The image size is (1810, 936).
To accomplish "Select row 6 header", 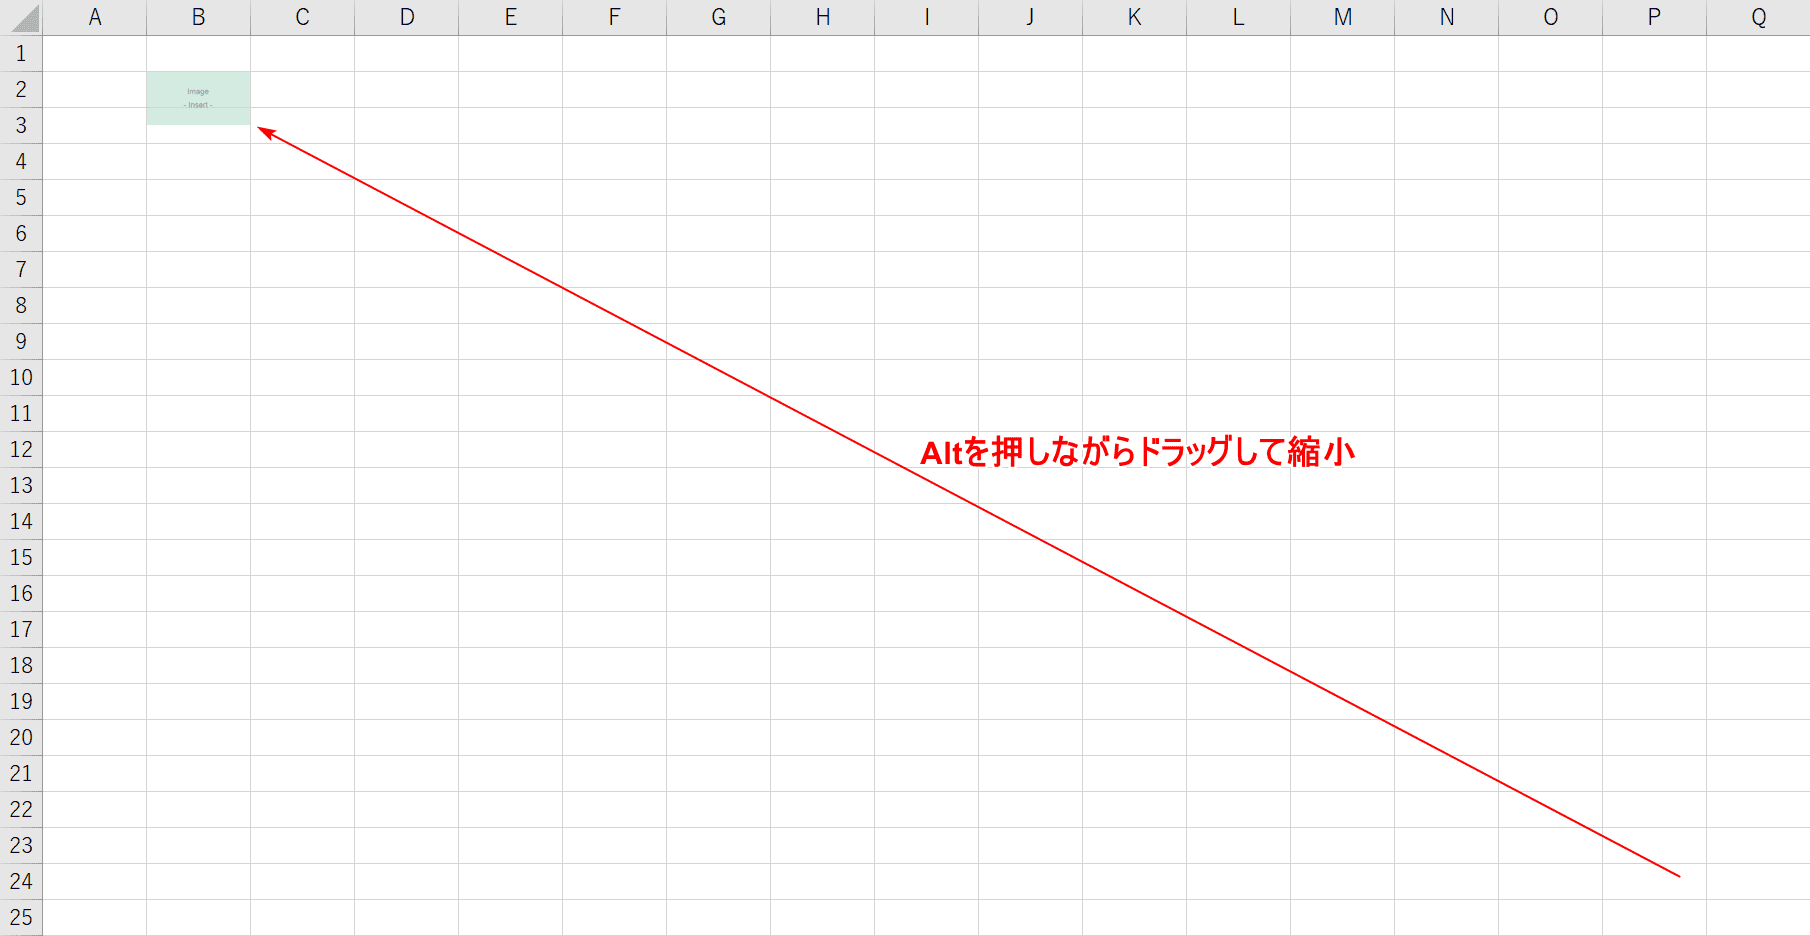I will [x=21, y=234].
